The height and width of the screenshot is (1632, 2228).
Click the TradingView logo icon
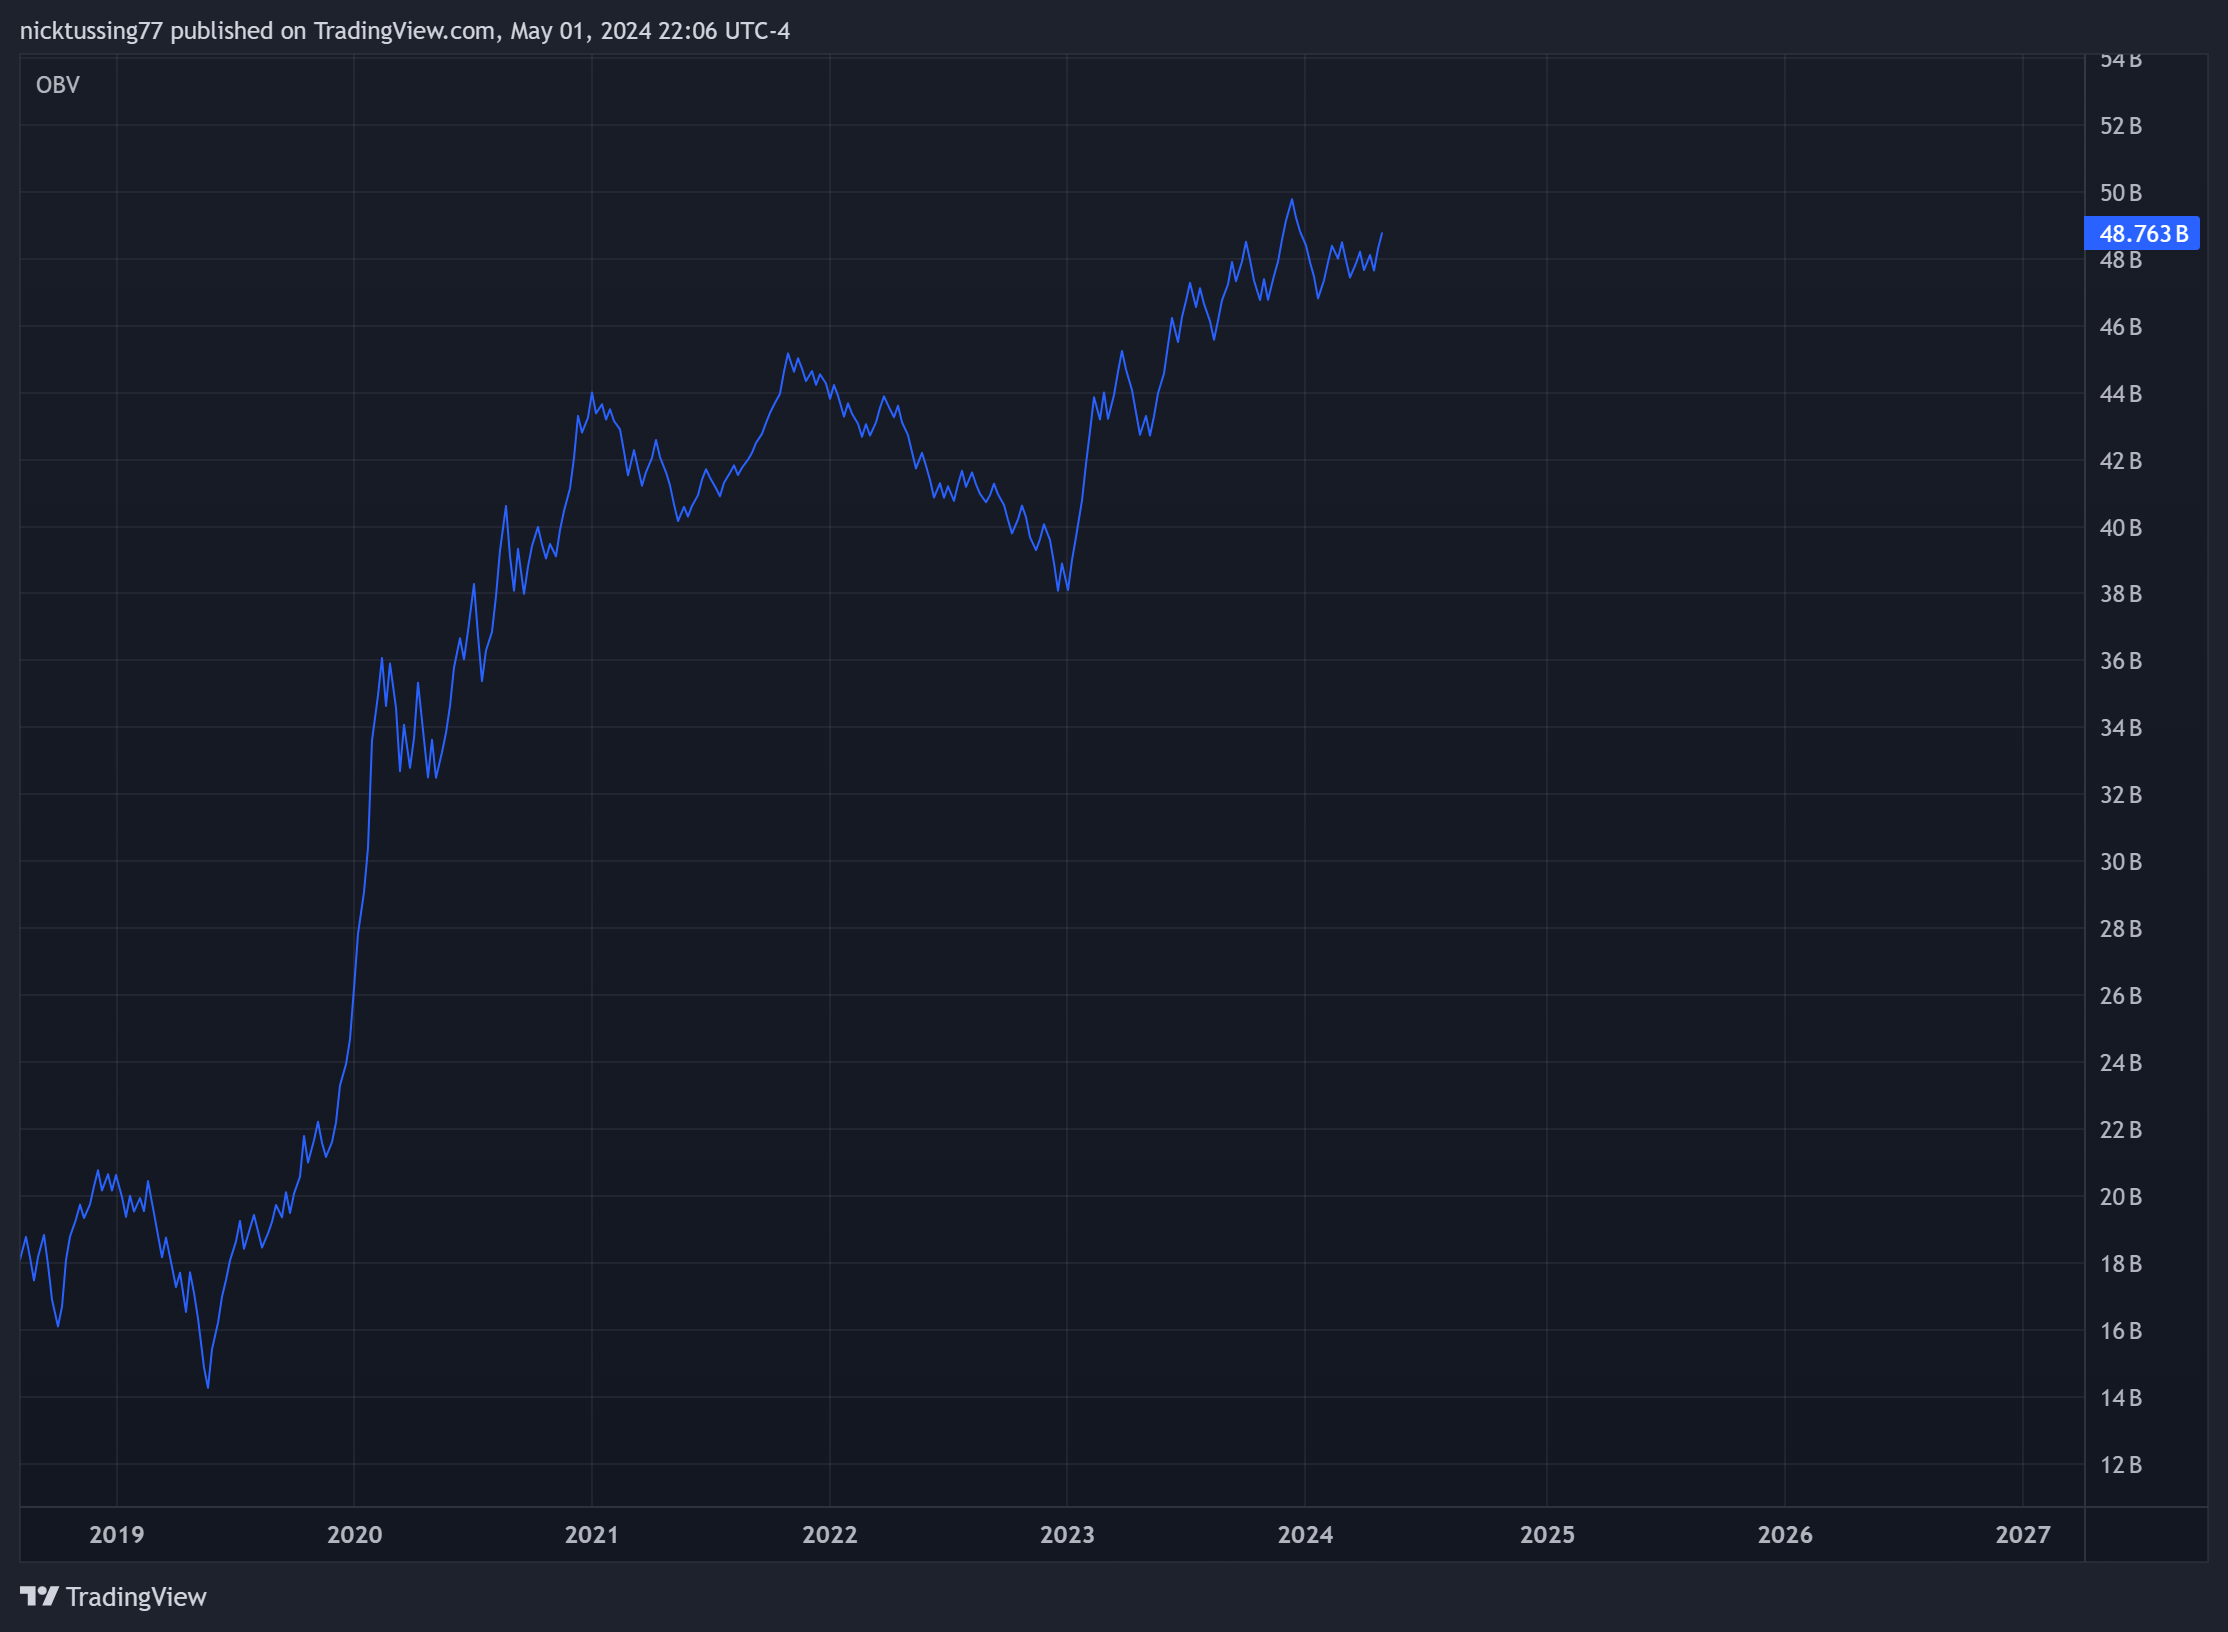tap(39, 1596)
